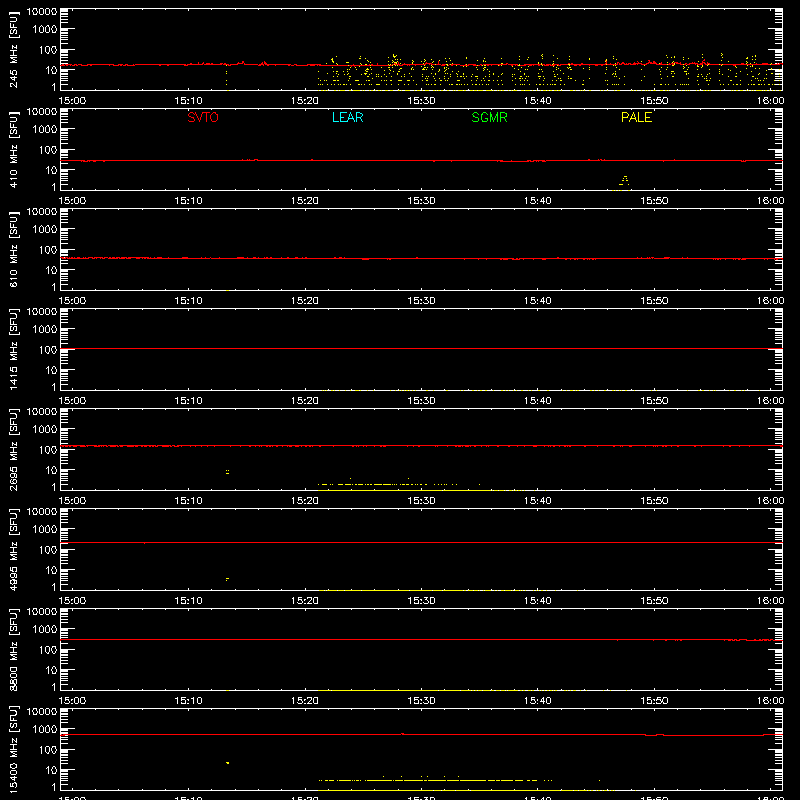The height and width of the screenshot is (800, 800).
Task: Click 15:50 time label under 410 MHz plot
Action: (654, 201)
